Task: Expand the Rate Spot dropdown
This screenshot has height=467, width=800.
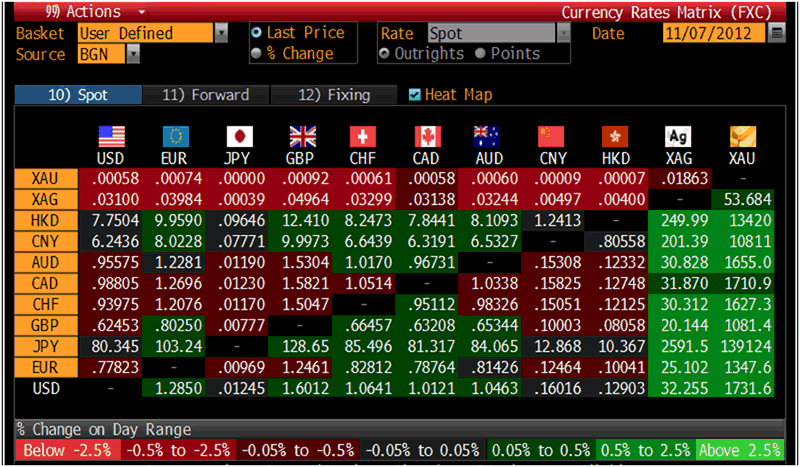Action: tap(563, 33)
